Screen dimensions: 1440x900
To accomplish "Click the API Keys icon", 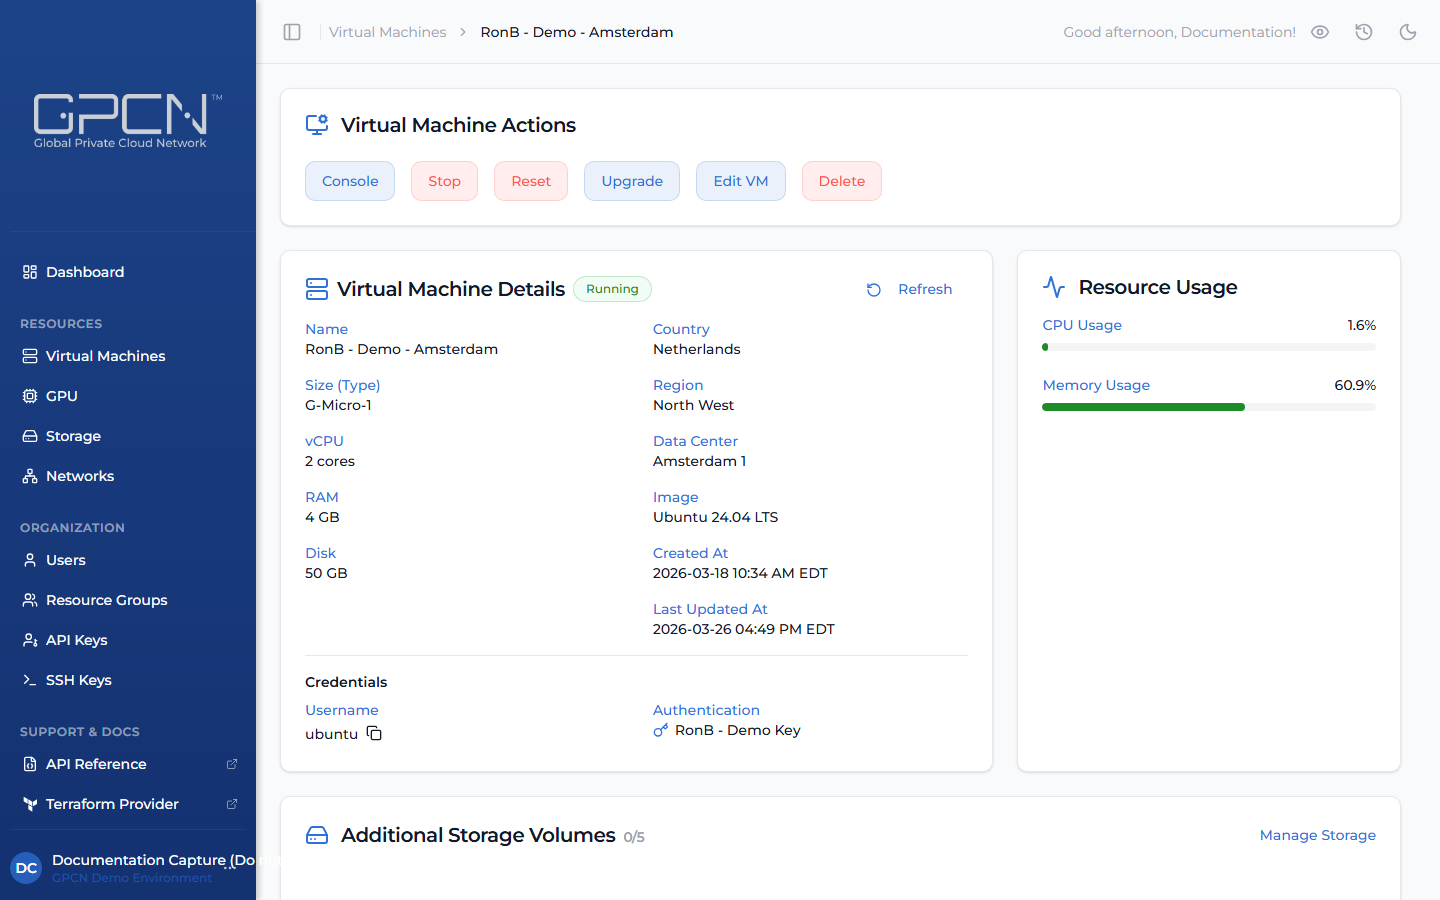I will (30, 640).
